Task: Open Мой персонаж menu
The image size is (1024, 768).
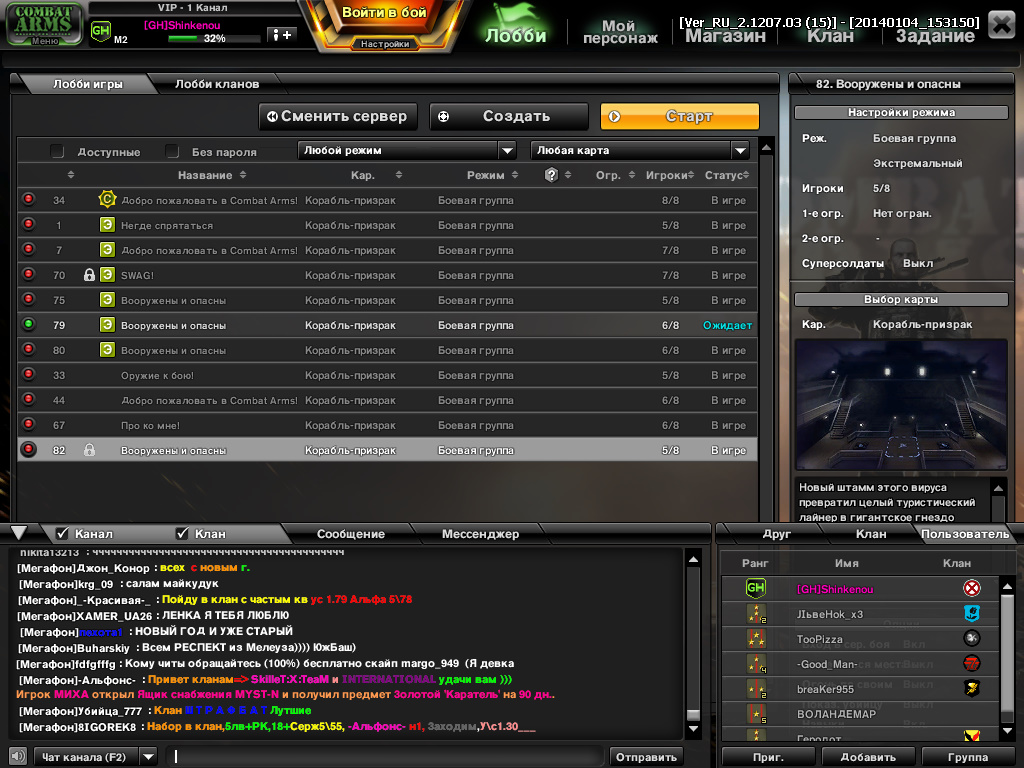Action: (620, 31)
